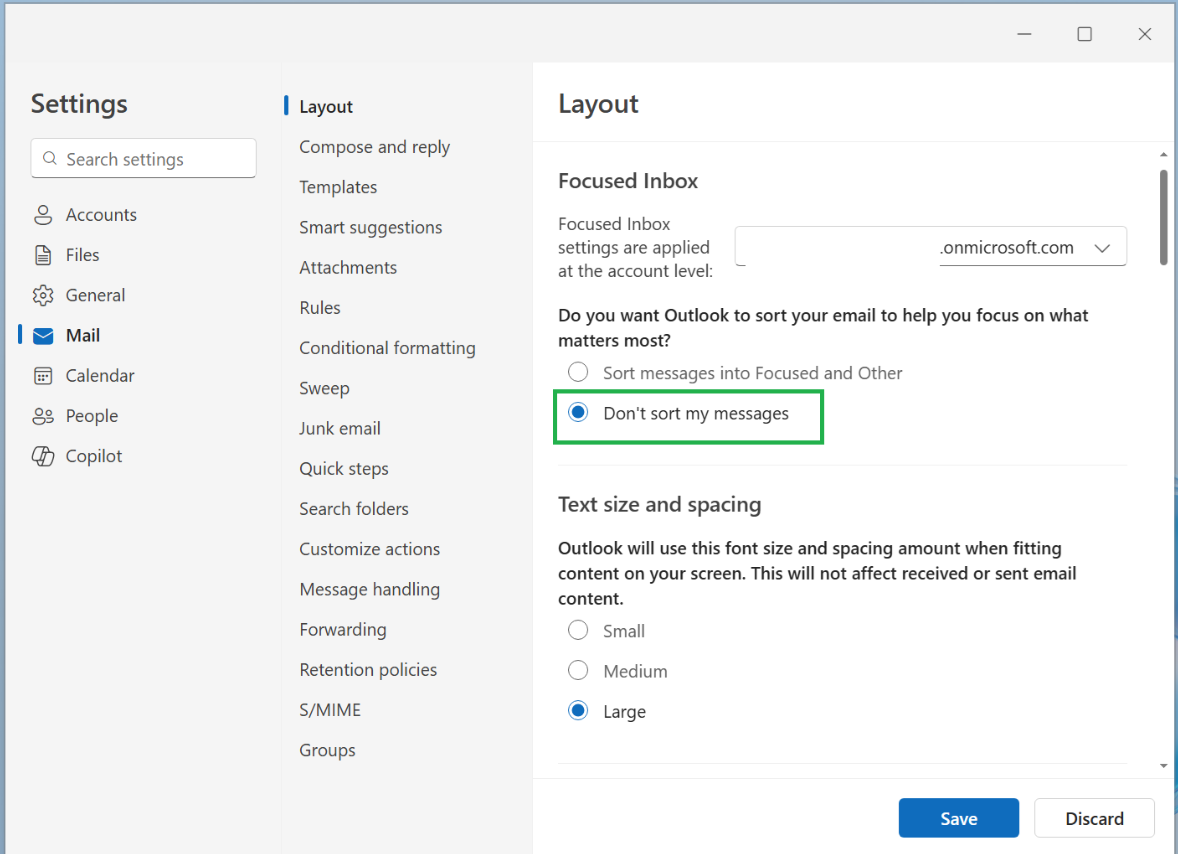Click the Discard button
Screen dimensions: 1178x854
tap(1094, 818)
